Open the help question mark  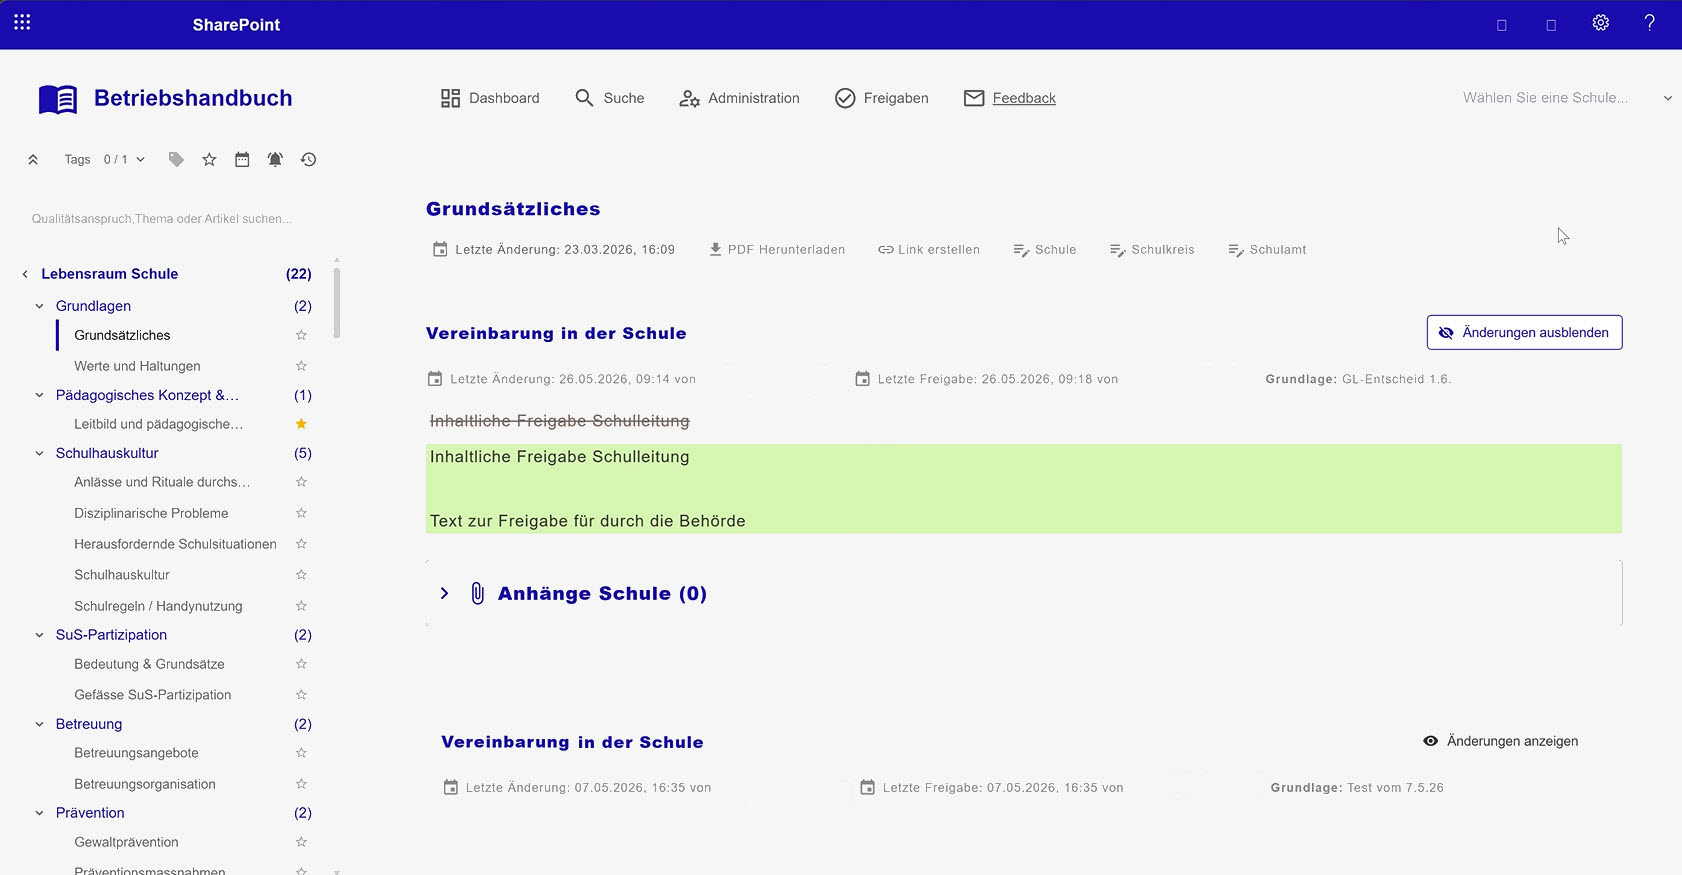1650,23
